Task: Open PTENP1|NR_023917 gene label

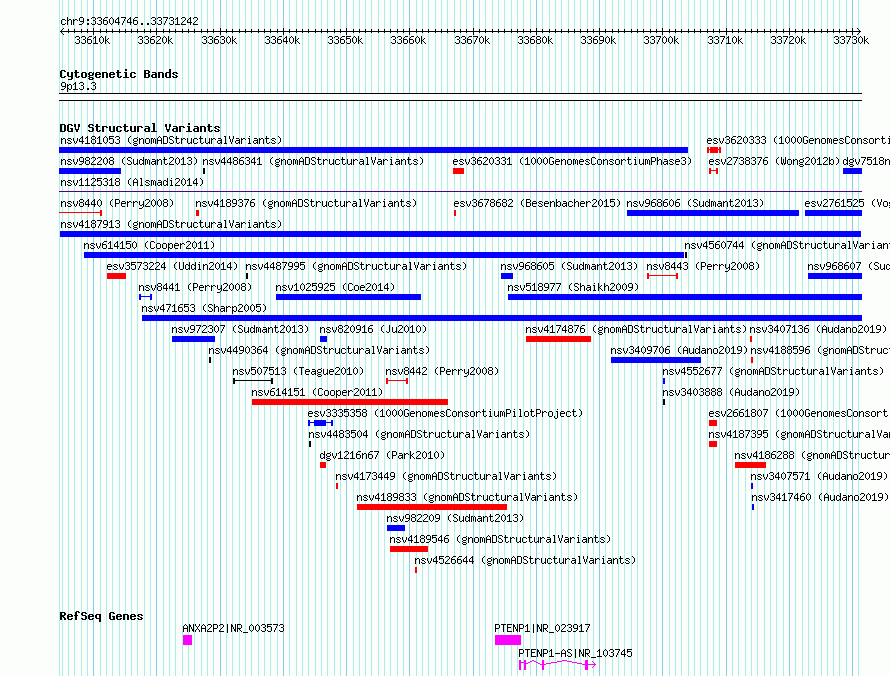Action: tap(542, 628)
